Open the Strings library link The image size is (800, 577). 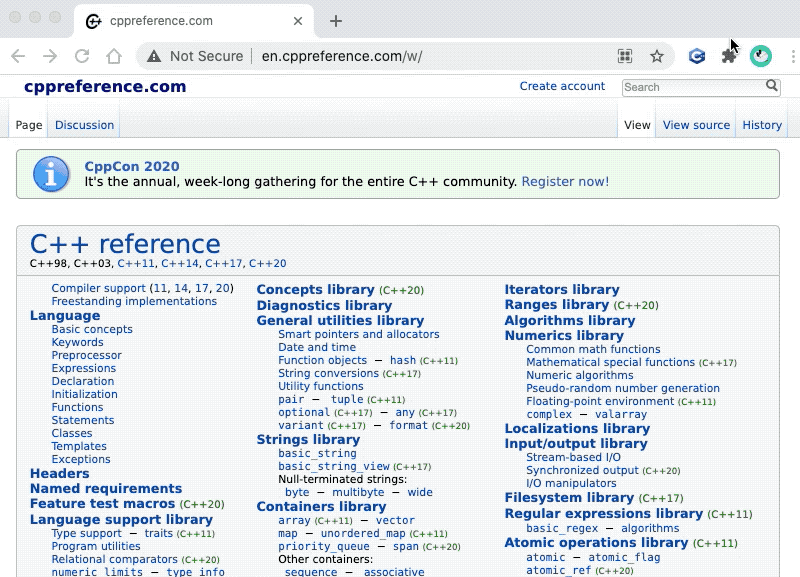308,439
